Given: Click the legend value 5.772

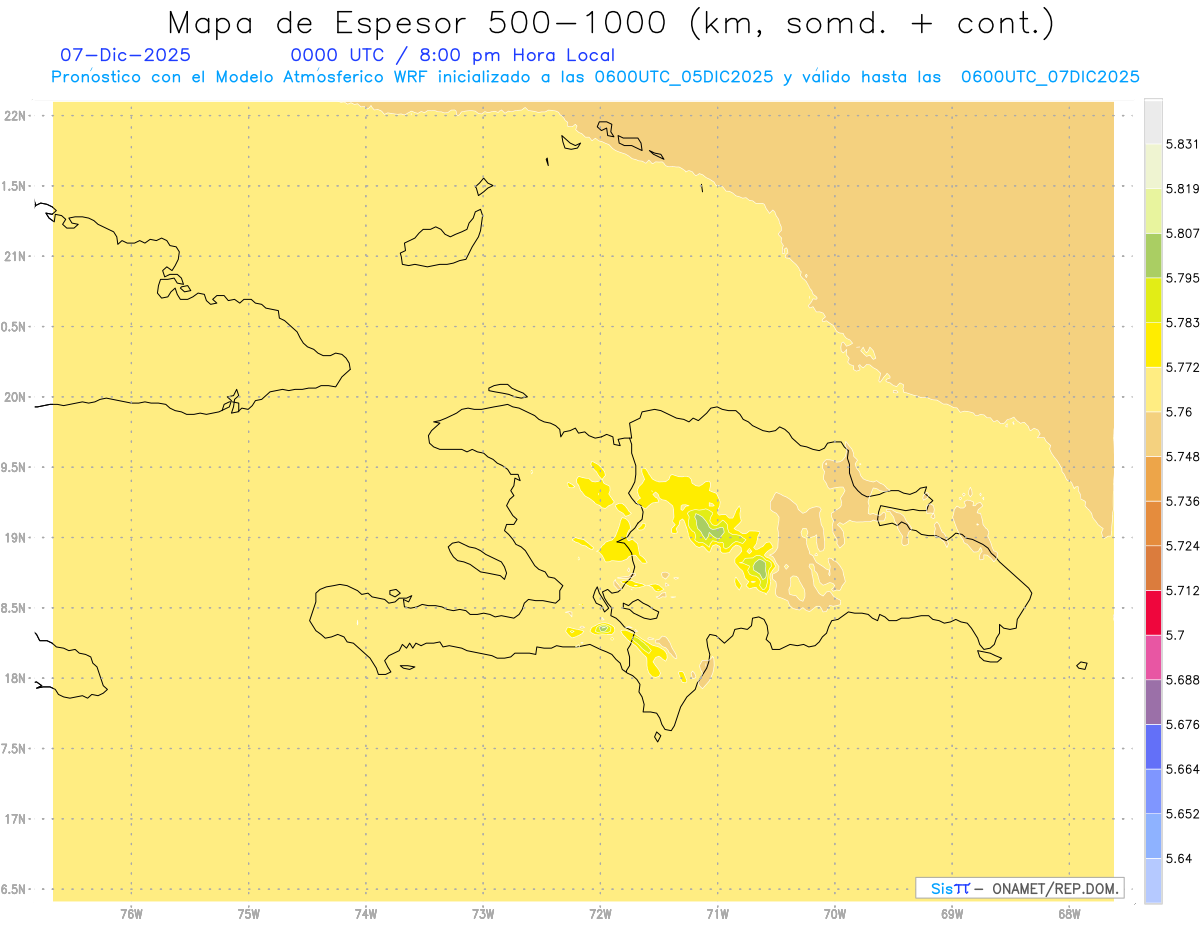Looking at the screenshot, I should pyautogui.click(x=1183, y=367).
